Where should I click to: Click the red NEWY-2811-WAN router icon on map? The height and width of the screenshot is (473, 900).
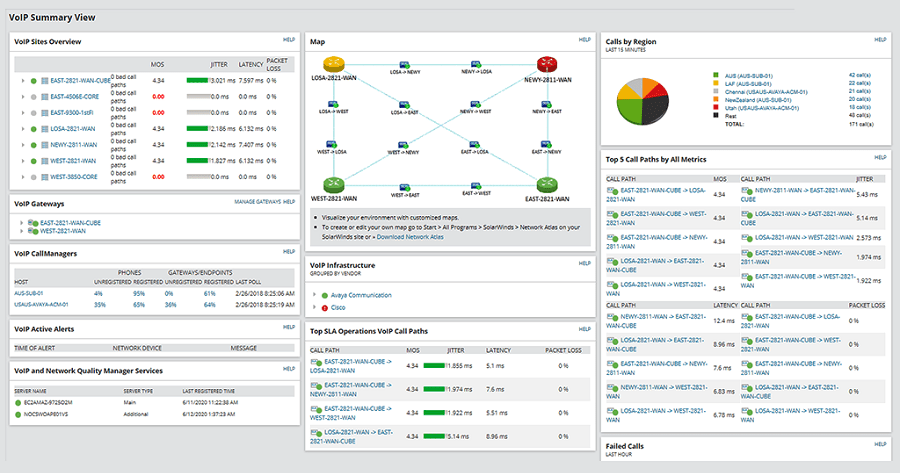pyautogui.click(x=546, y=64)
